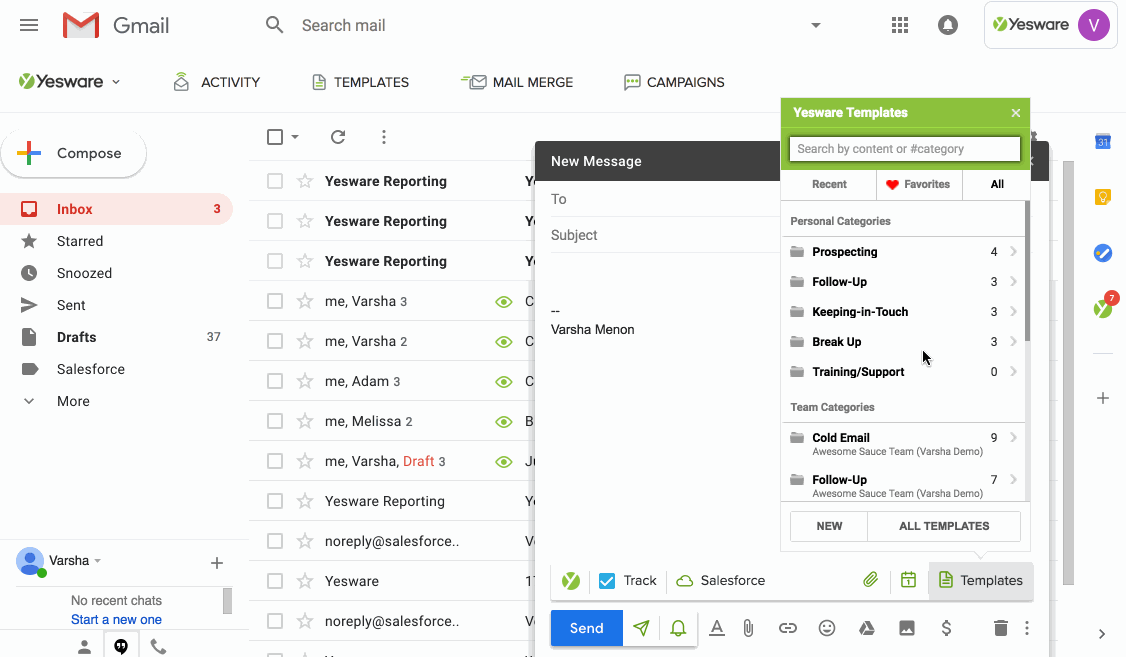Screen dimensions: 1126x657
Task: Open the Google apps grid
Action: pyautogui.click(x=899, y=26)
